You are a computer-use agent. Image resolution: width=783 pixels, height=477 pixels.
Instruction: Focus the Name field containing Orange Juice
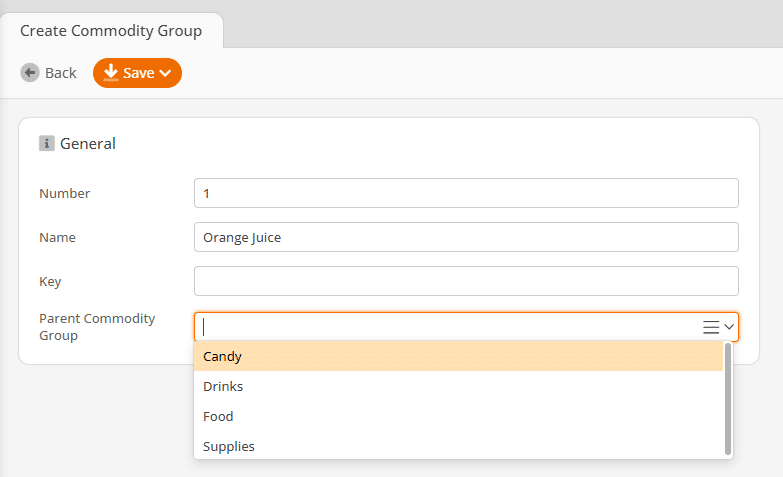pyautogui.click(x=466, y=237)
